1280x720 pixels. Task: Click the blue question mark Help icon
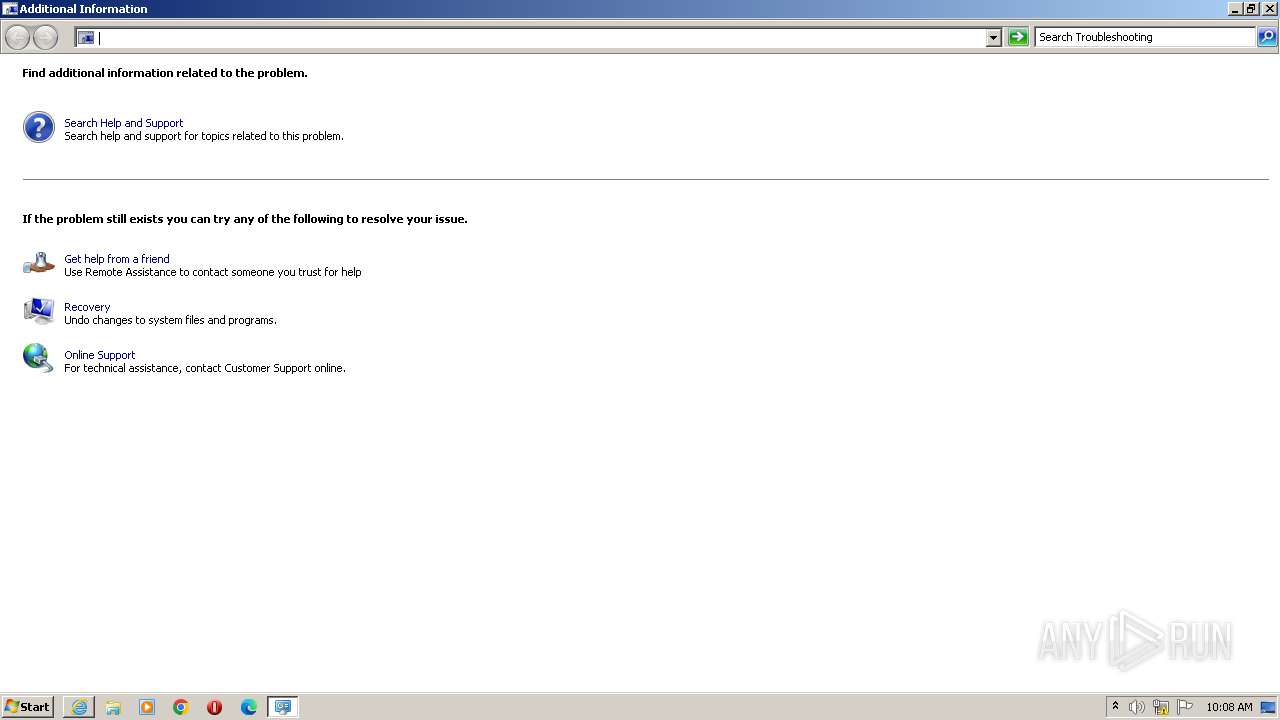tap(39, 127)
